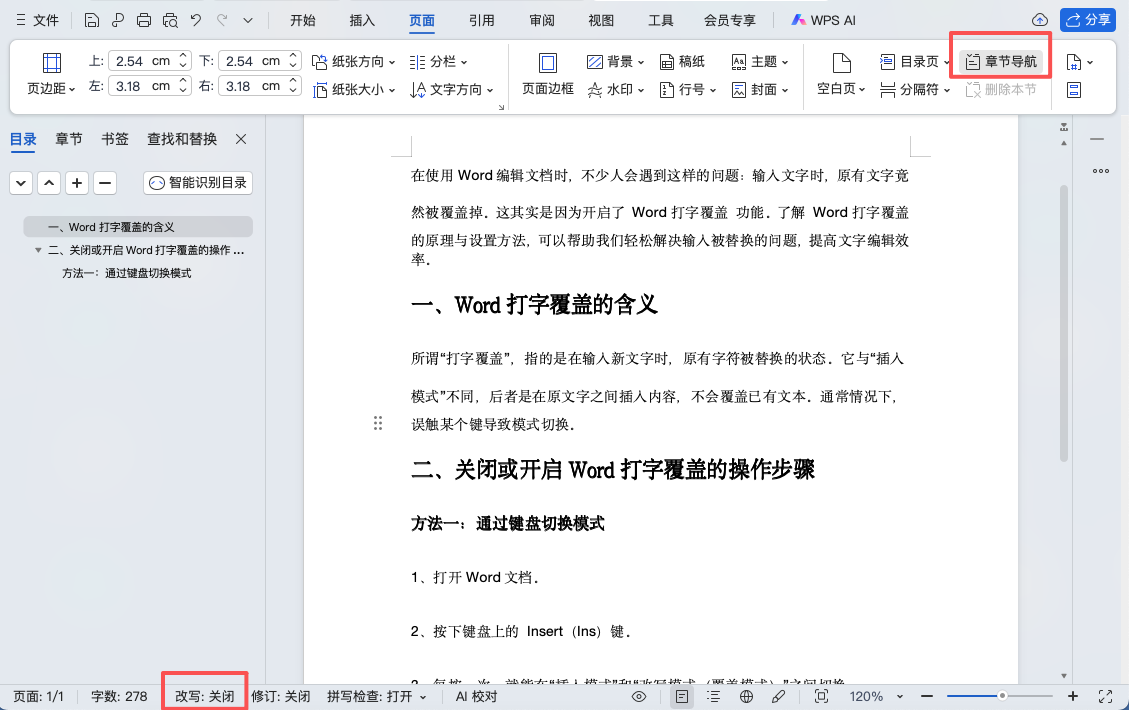Open the 工具 ribbon tab
The width and height of the screenshot is (1129, 710).
point(660,20)
